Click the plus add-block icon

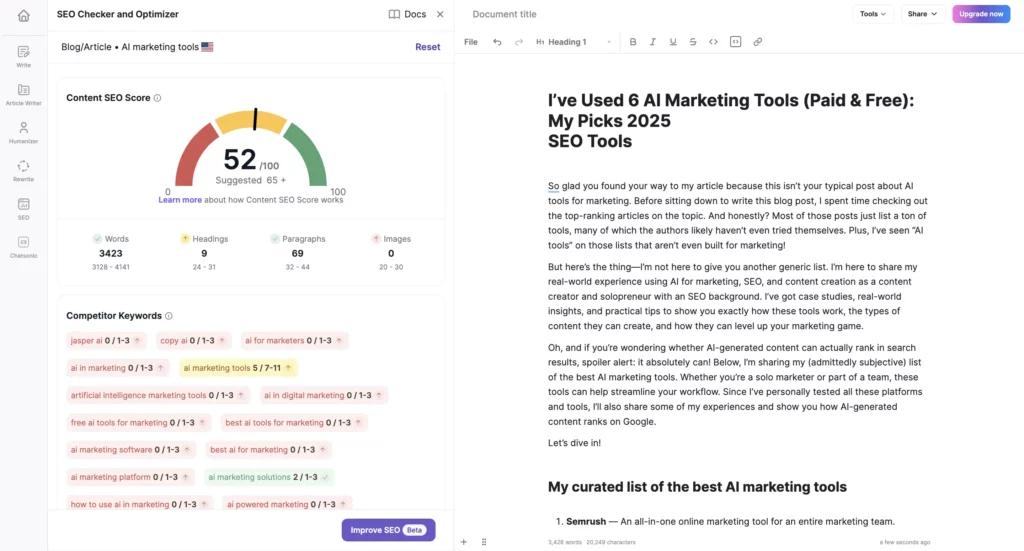pyautogui.click(x=464, y=542)
